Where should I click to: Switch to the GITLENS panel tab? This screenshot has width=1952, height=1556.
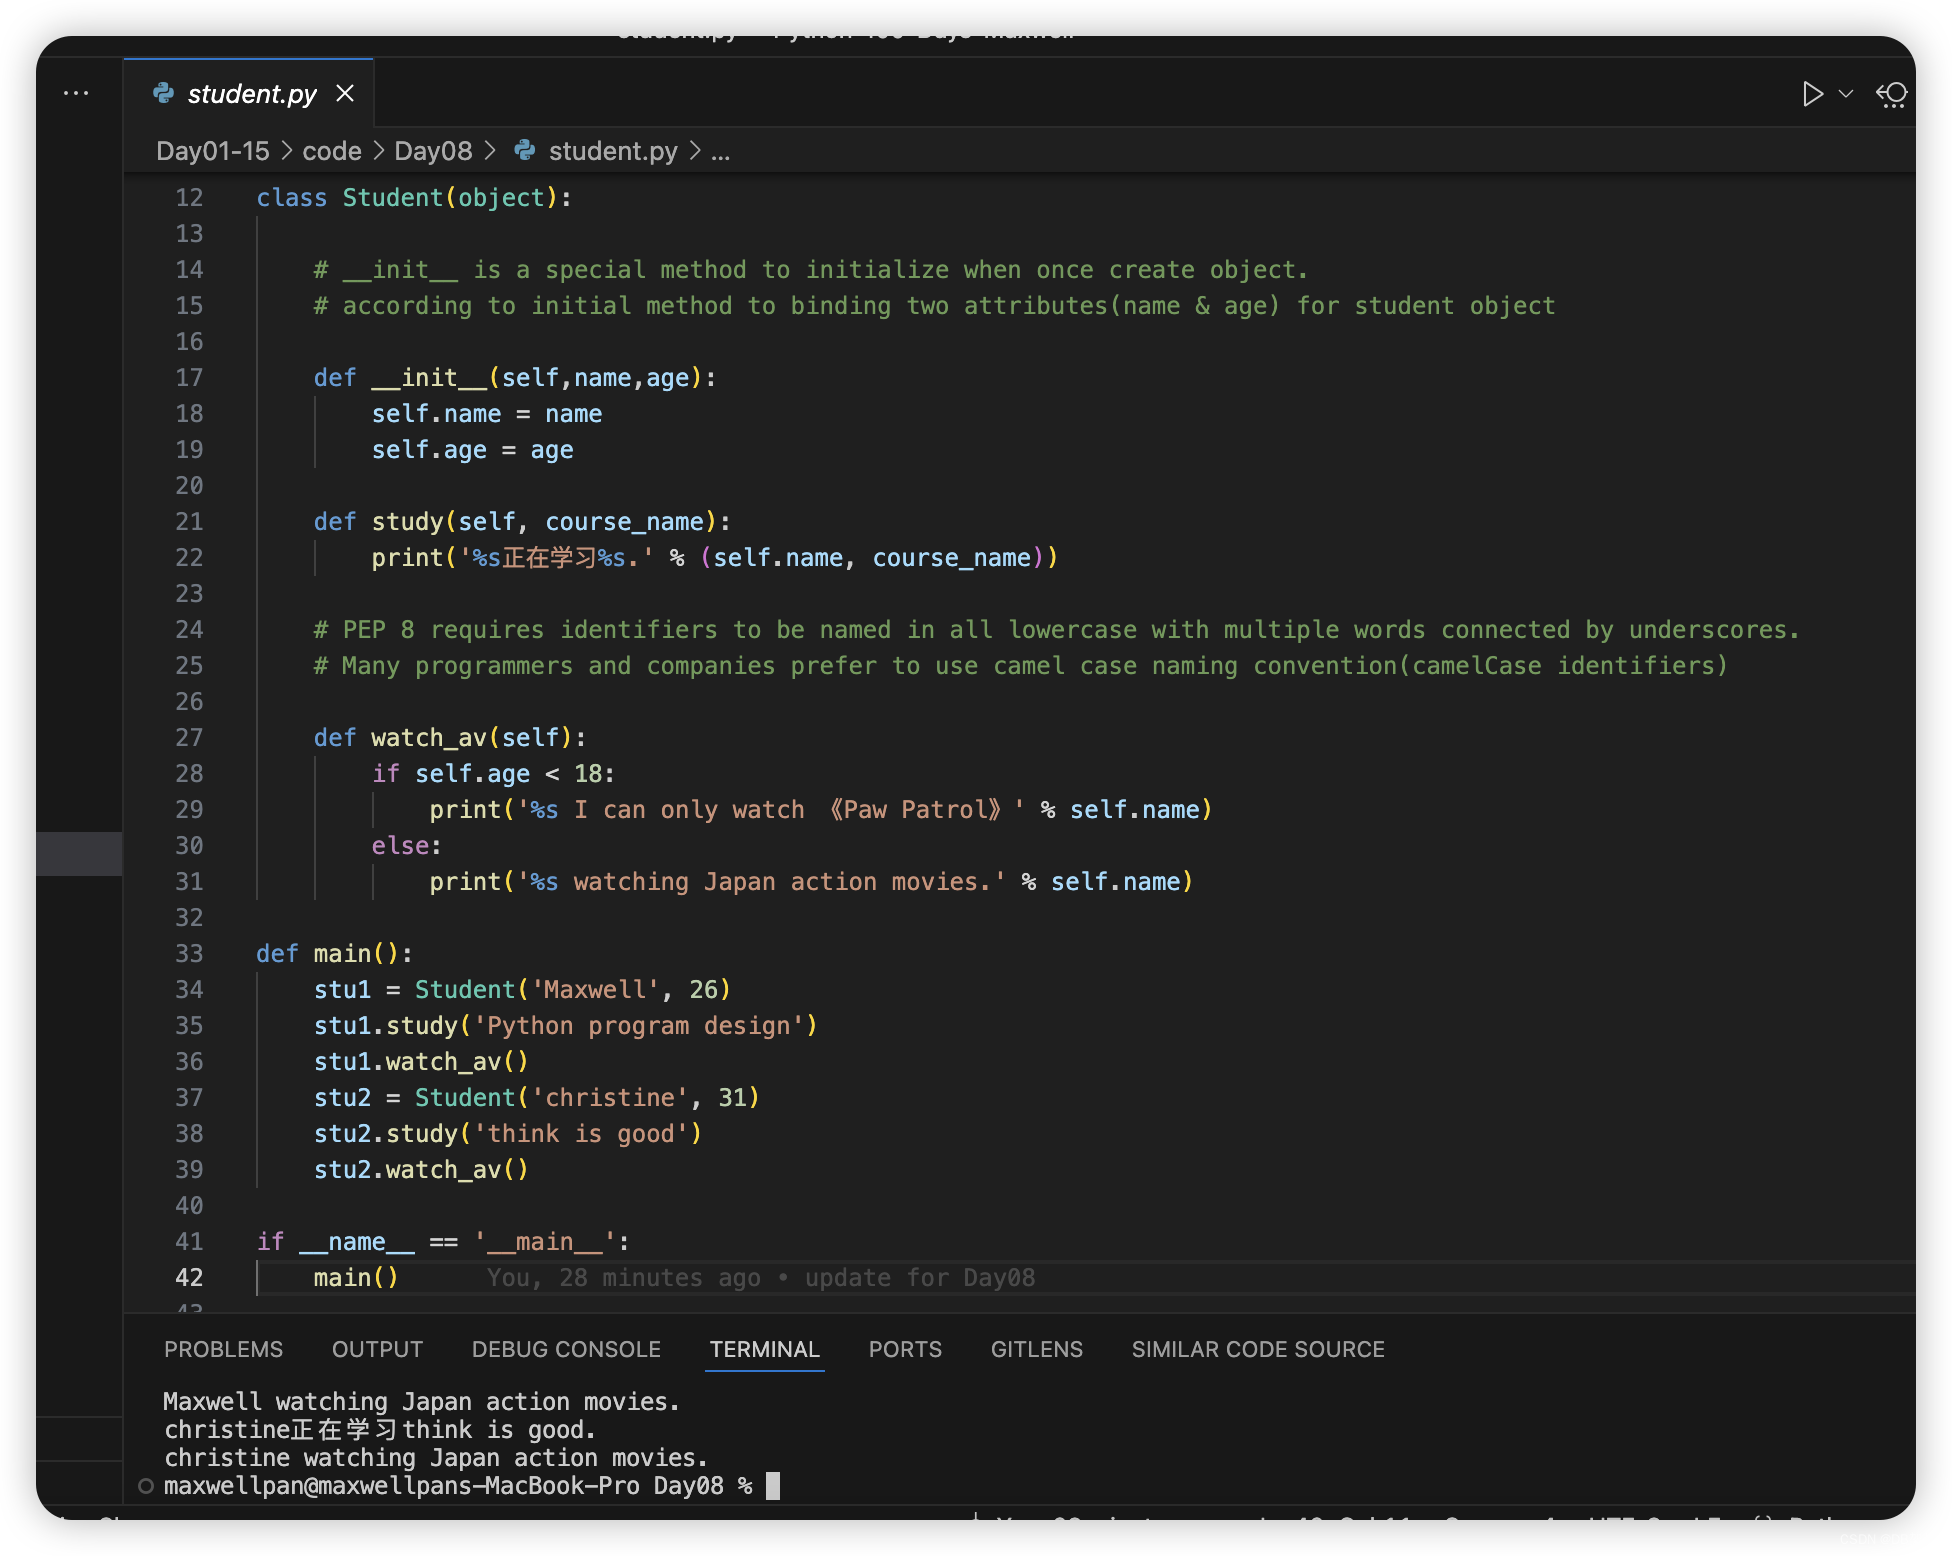click(1036, 1349)
